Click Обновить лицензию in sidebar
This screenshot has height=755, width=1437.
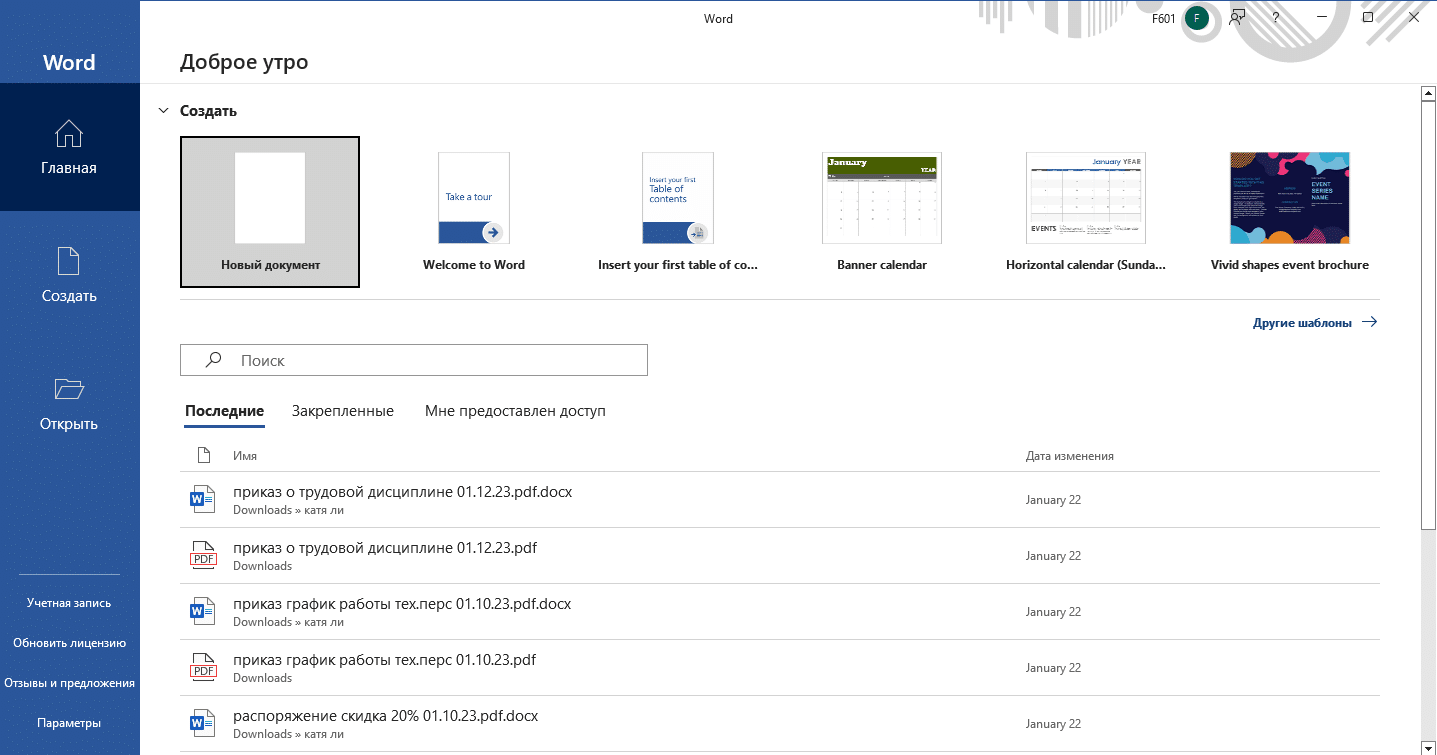pyautogui.click(x=69, y=643)
